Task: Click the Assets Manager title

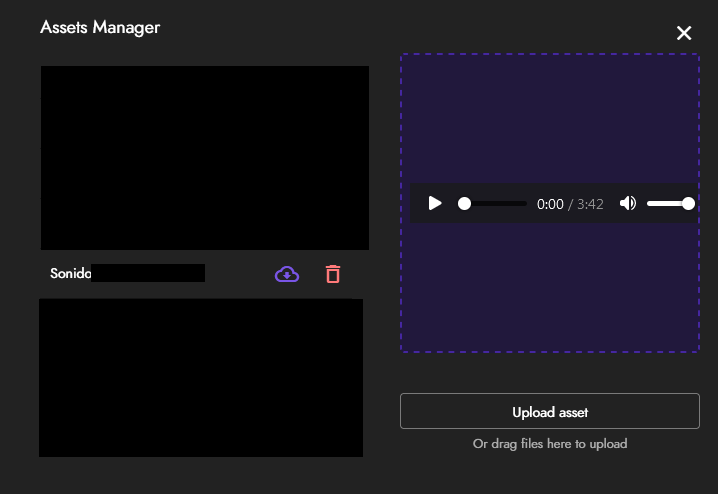Action: pyautogui.click(x=100, y=27)
